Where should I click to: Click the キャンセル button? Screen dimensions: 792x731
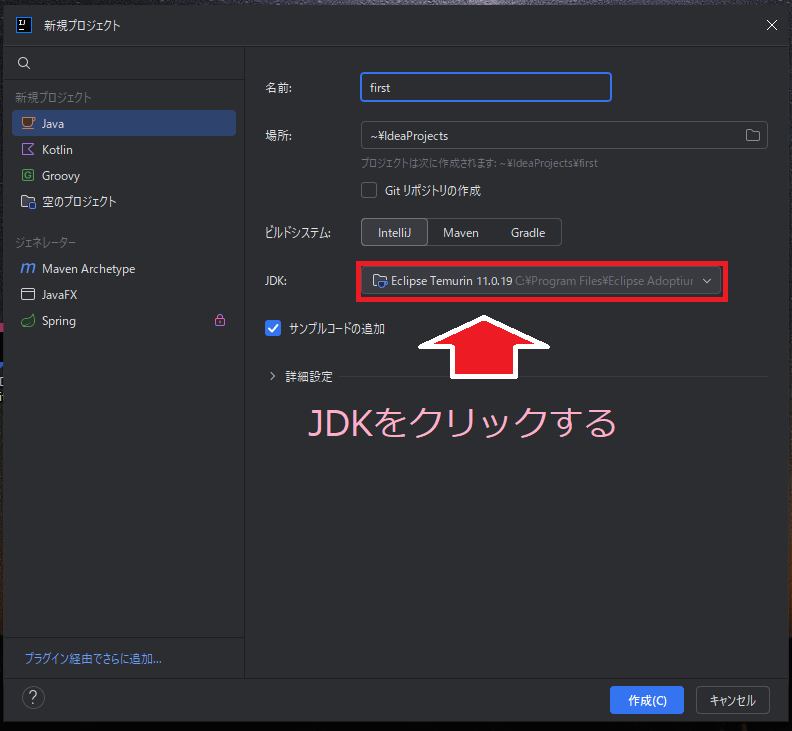[x=732, y=700]
